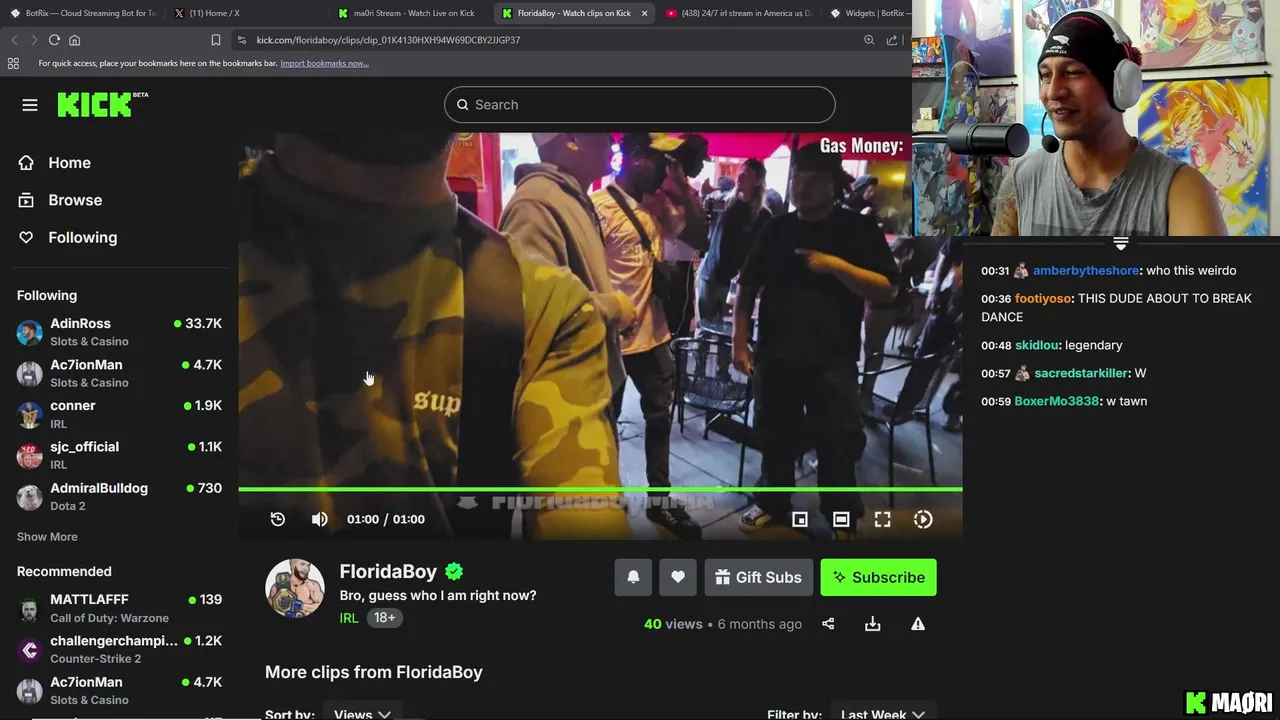
Task: Click the search magnifier icon
Action: click(x=463, y=105)
